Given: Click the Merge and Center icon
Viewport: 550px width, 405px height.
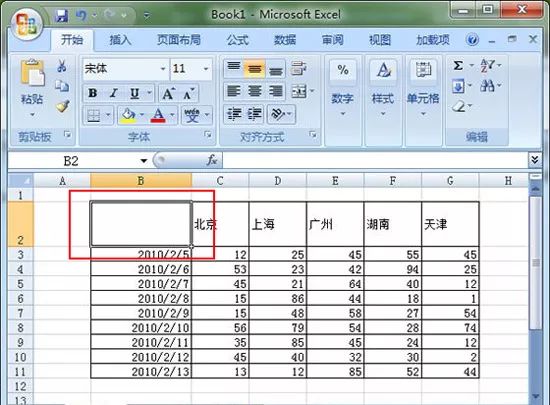Looking at the screenshot, I should [x=299, y=92].
